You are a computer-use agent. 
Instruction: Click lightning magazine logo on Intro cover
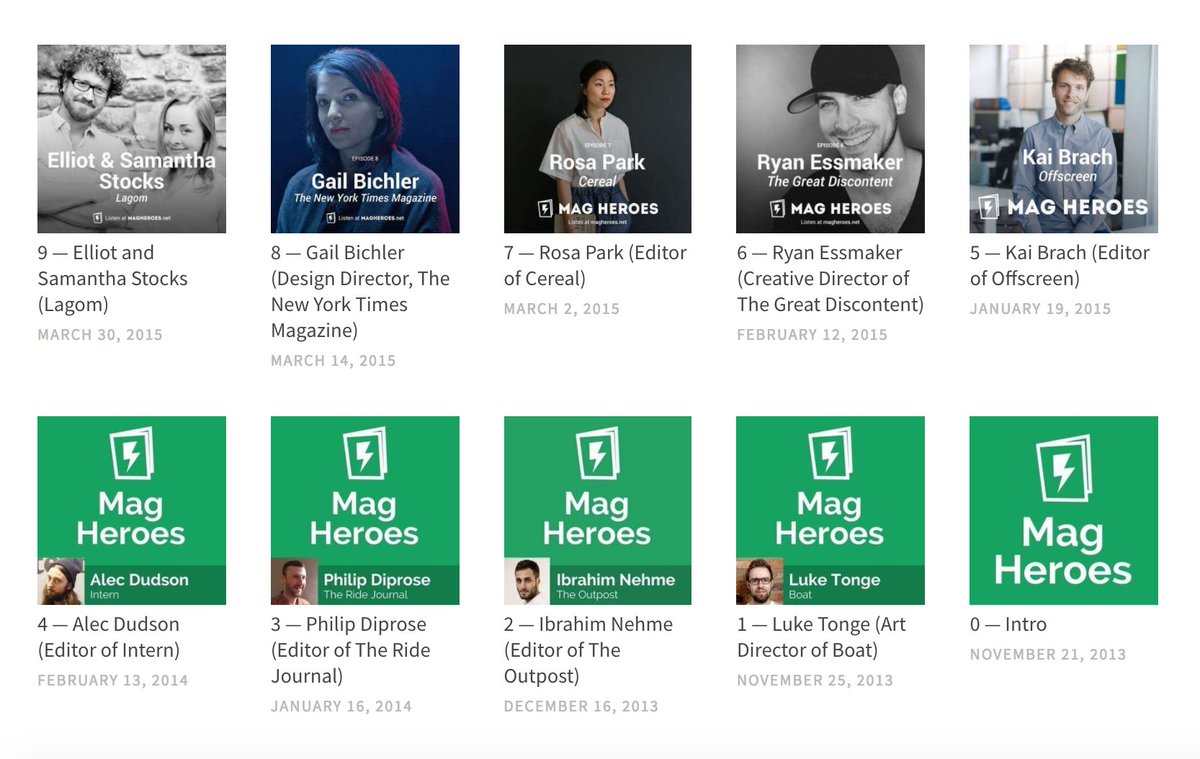coord(1063,468)
